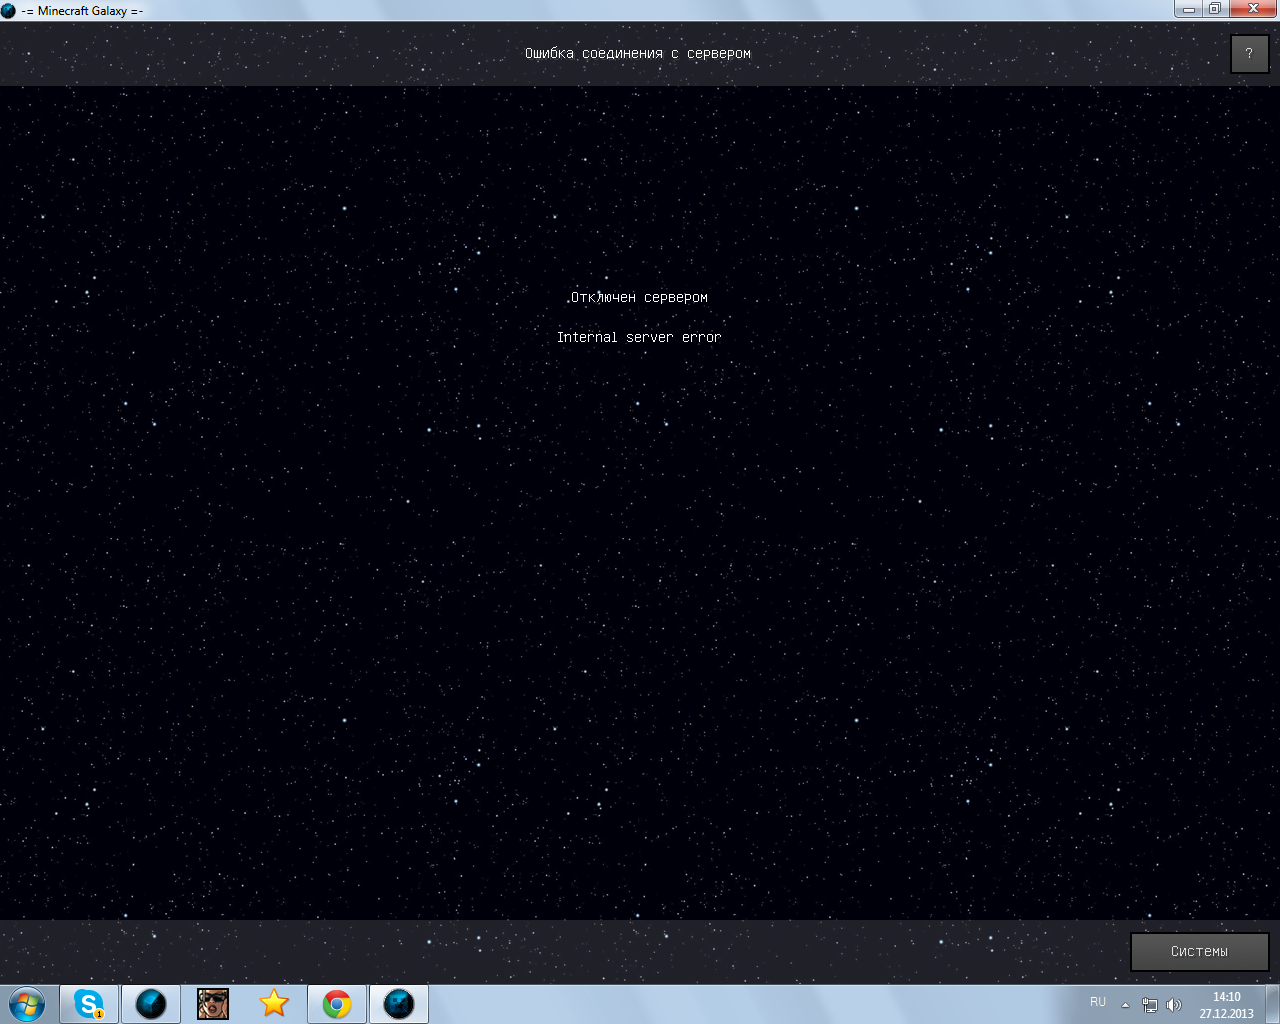The image size is (1280, 1024).
Task: Click the Системы button
Action: click(1199, 952)
